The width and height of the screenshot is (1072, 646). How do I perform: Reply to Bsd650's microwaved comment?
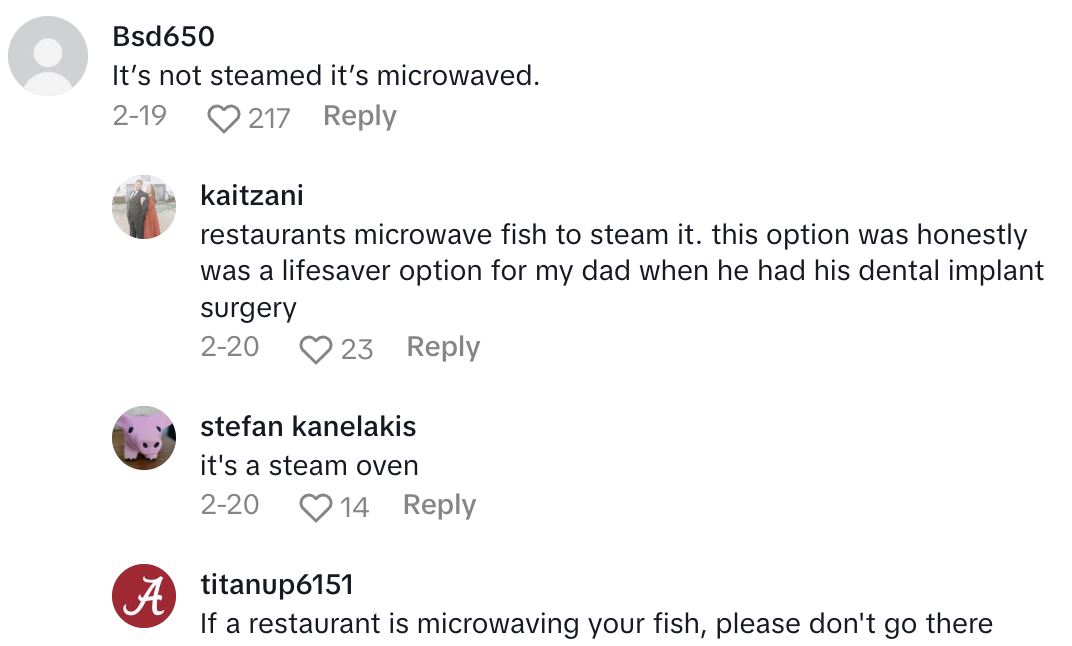360,117
